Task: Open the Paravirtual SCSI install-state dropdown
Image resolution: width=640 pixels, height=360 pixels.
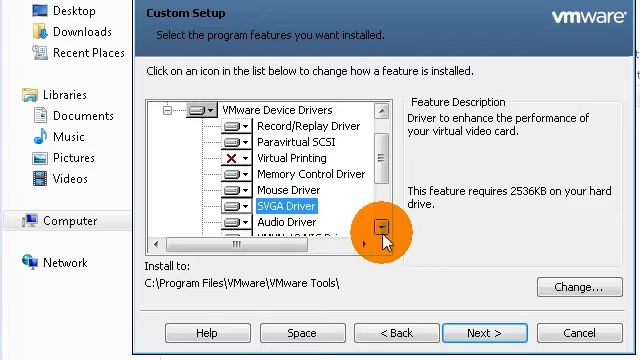Action: (x=237, y=142)
